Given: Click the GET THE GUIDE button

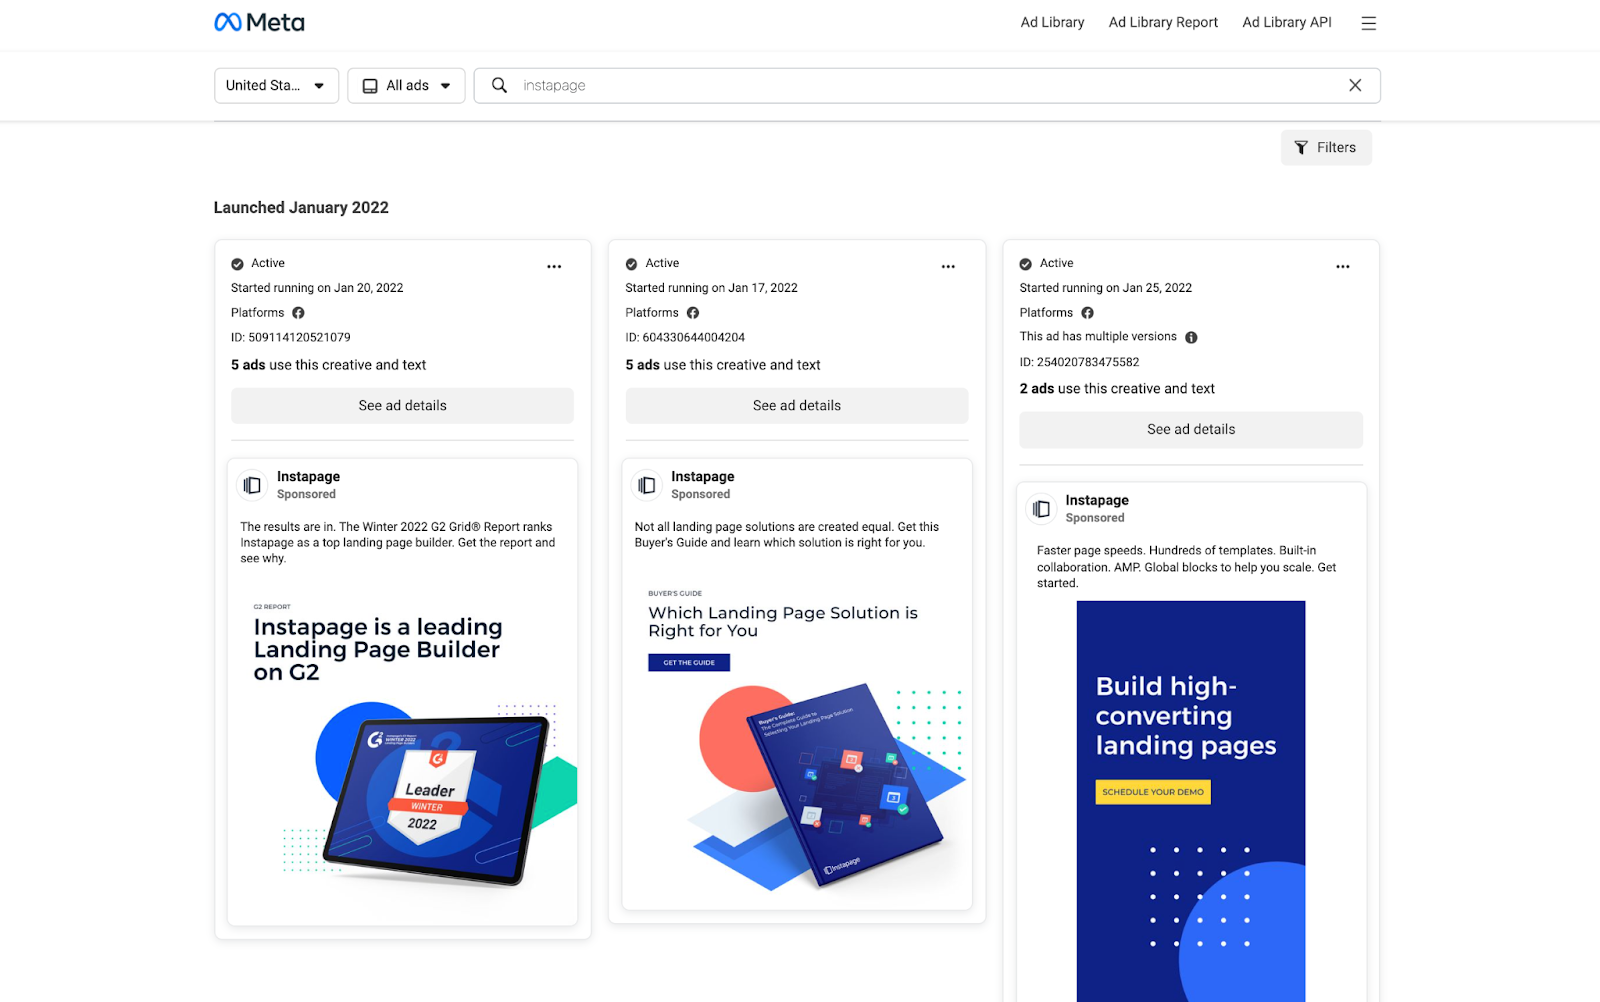Looking at the screenshot, I should point(689,663).
